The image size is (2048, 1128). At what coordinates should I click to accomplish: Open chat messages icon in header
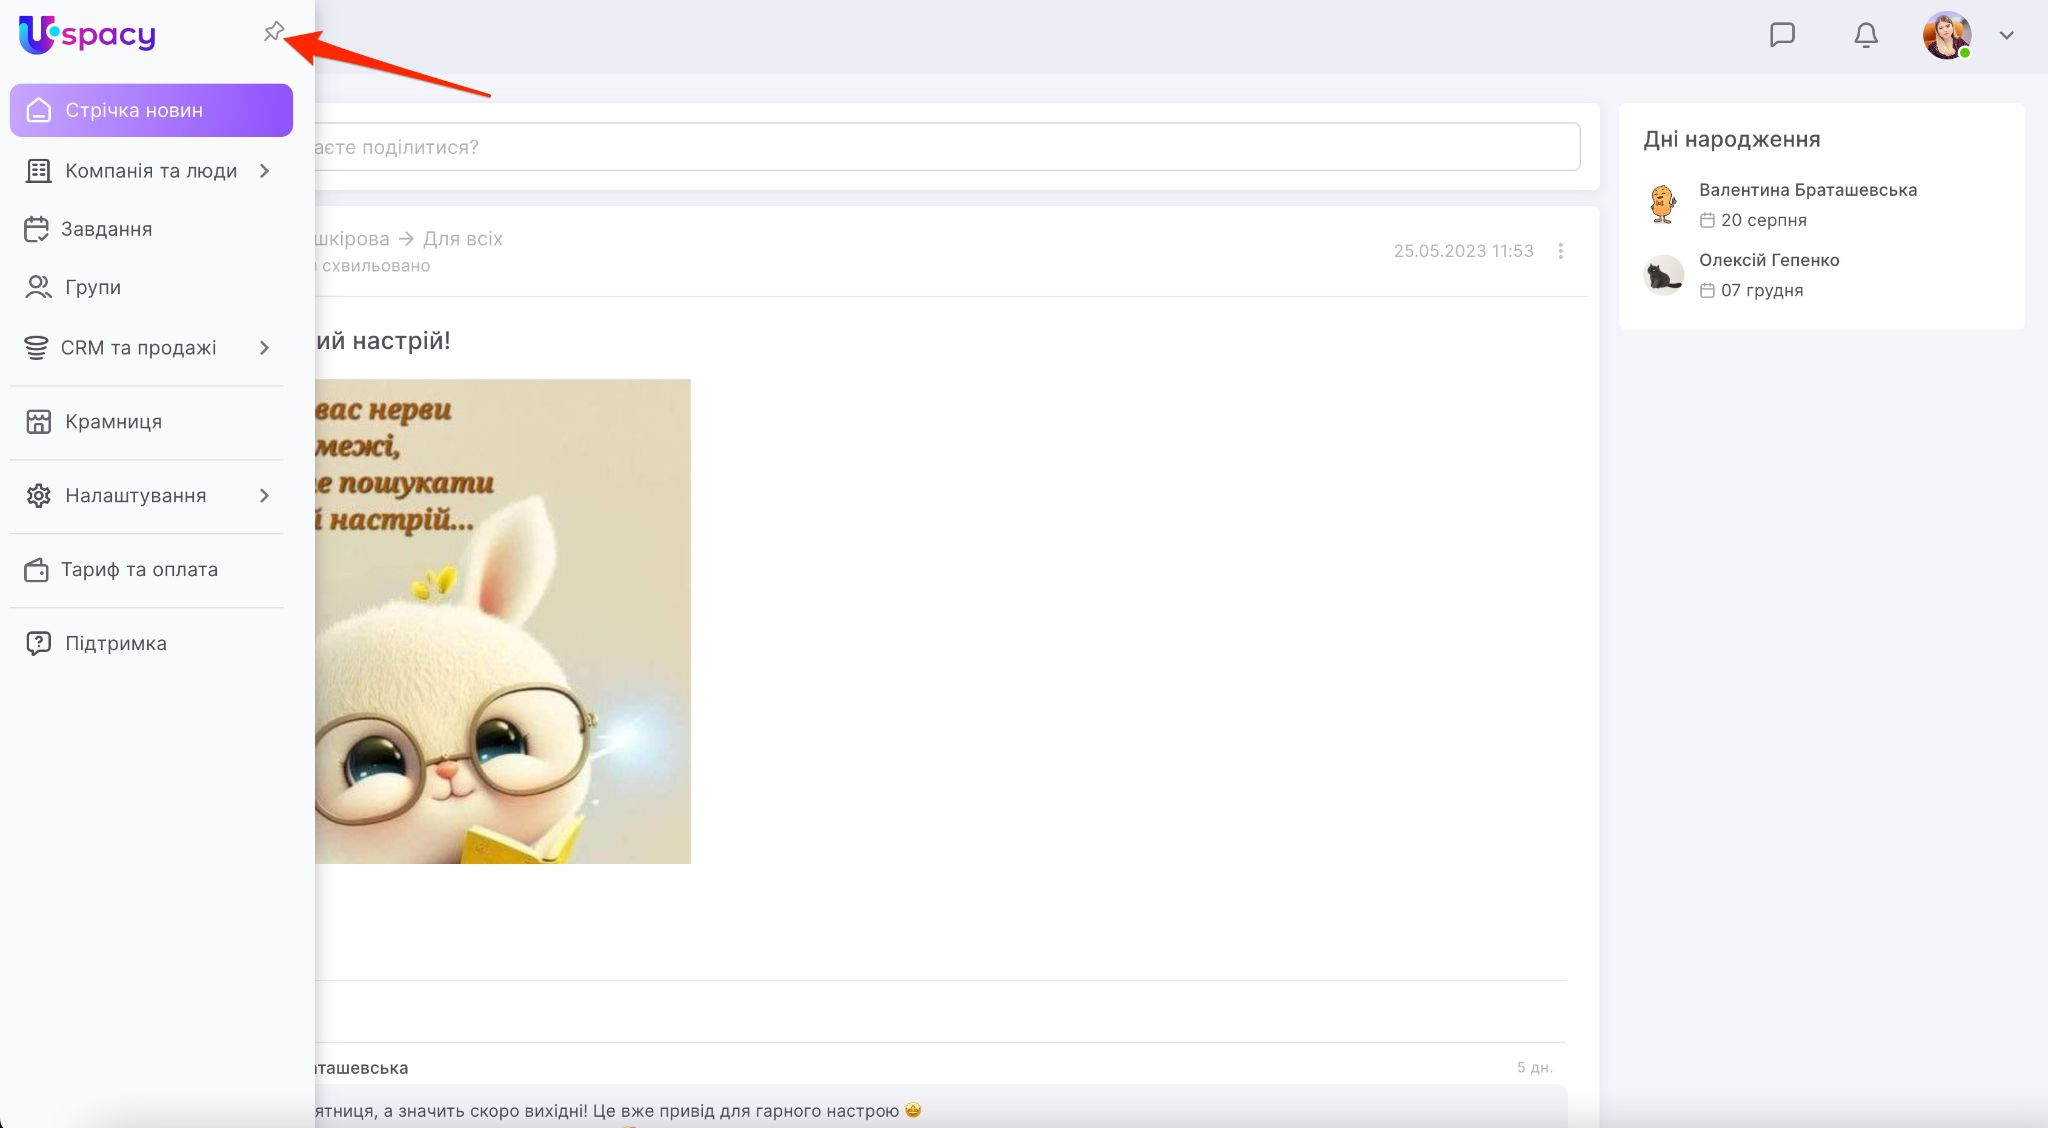click(1782, 35)
